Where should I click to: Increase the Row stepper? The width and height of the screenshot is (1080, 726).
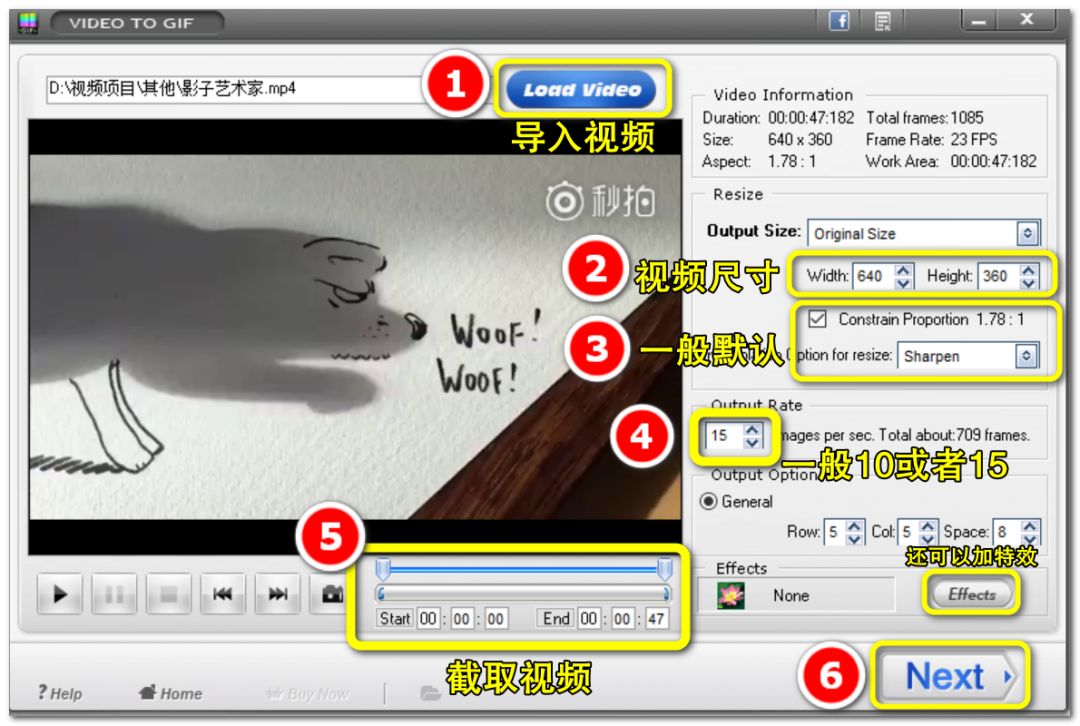click(x=854, y=526)
